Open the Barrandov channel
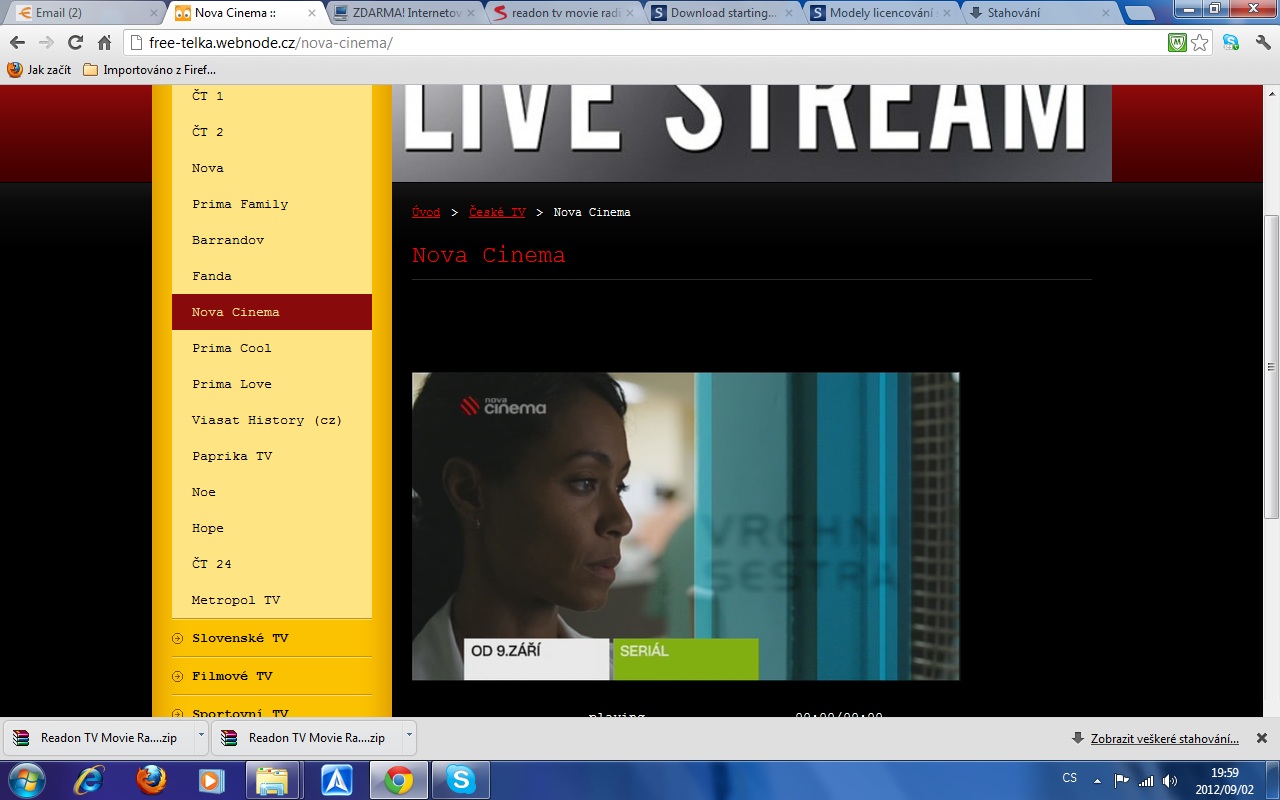This screenshot has height=800, width=1280. (272, 240)
